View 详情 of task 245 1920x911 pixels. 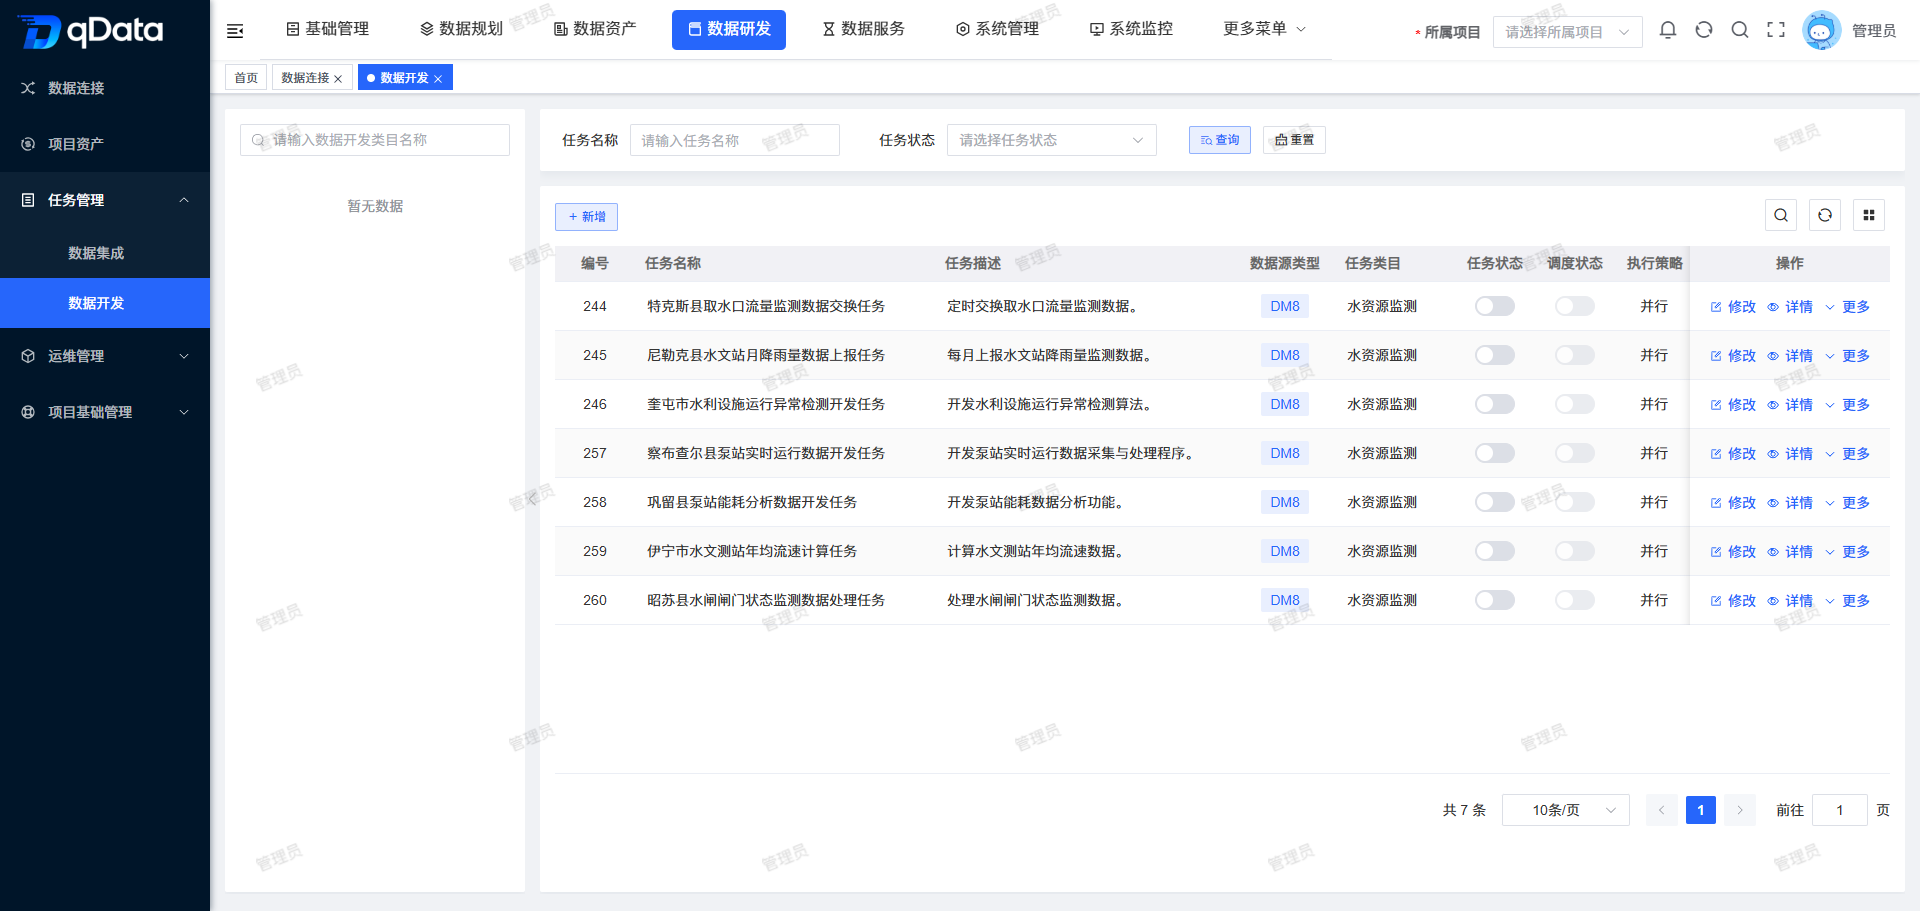click(1790, 356)
